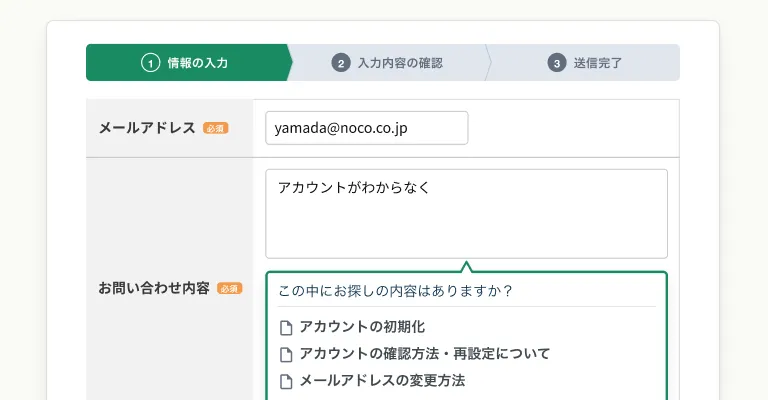Screen dimensions: 768x400
Task: Click the 必須 badge next to お問い合わせ内容
Action: pos(230,288)
